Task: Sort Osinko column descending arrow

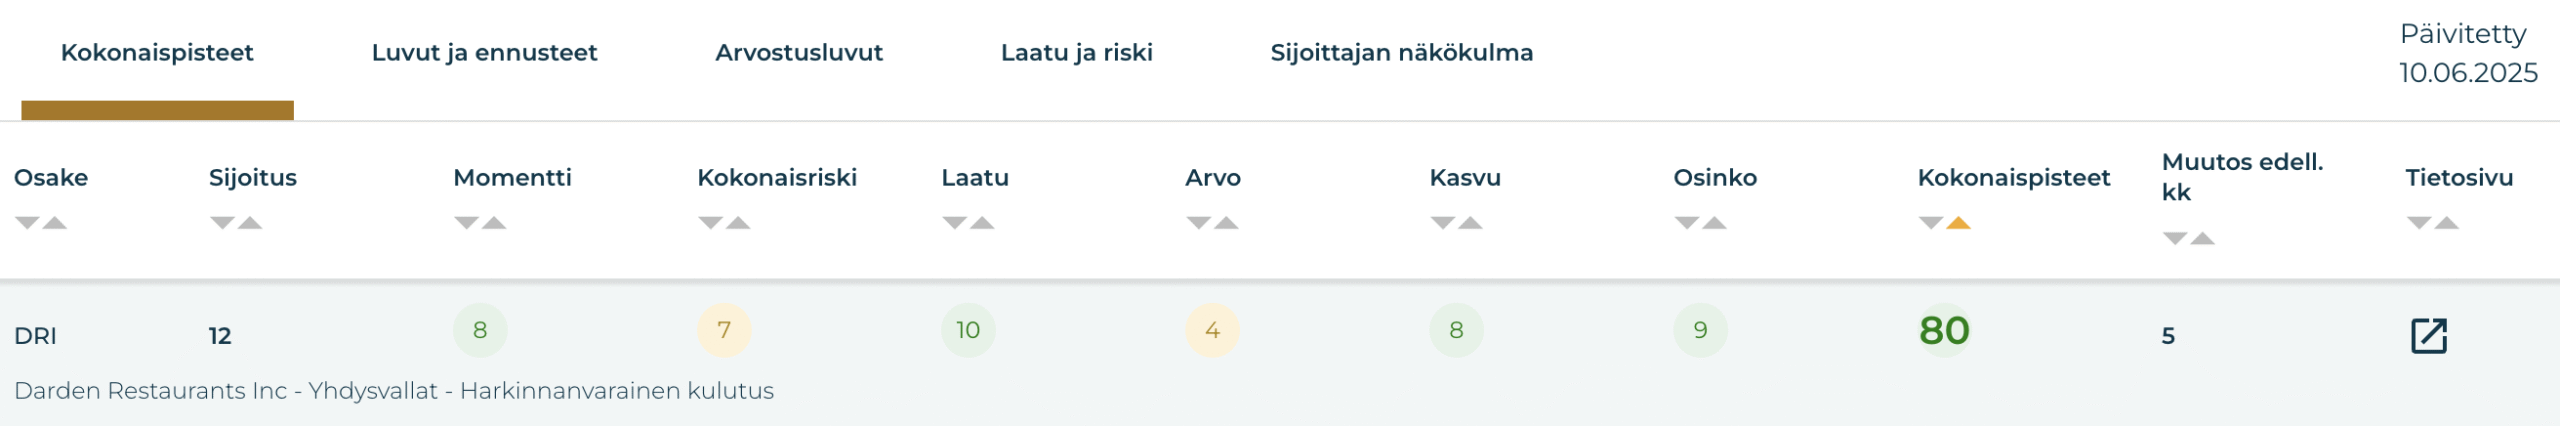Action: (1686, 223)
